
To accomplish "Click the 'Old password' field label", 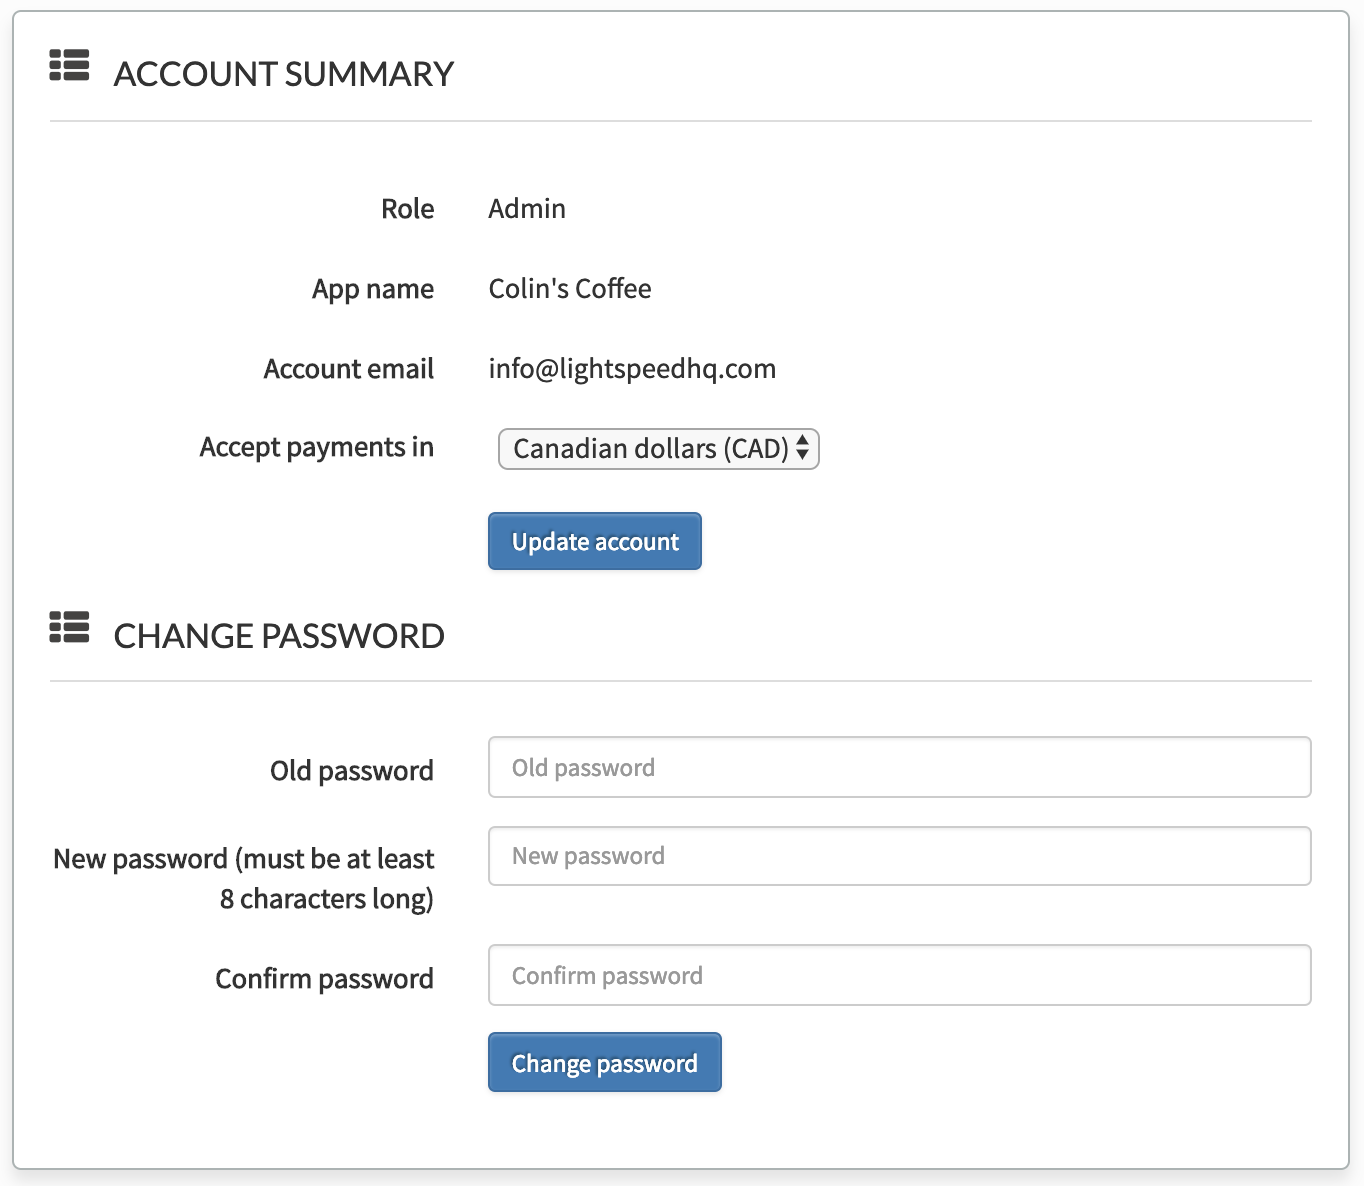I will click(x=351, y=771).
